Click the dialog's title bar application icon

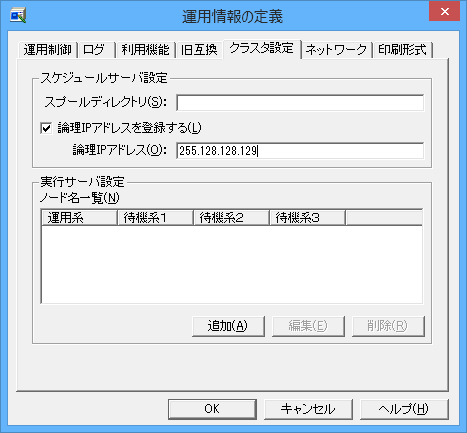tap(18, 16)
